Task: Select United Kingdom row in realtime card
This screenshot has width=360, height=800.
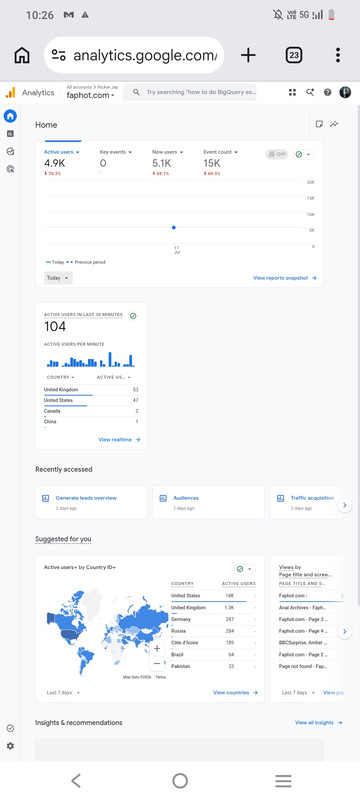Action: point(91,390)
